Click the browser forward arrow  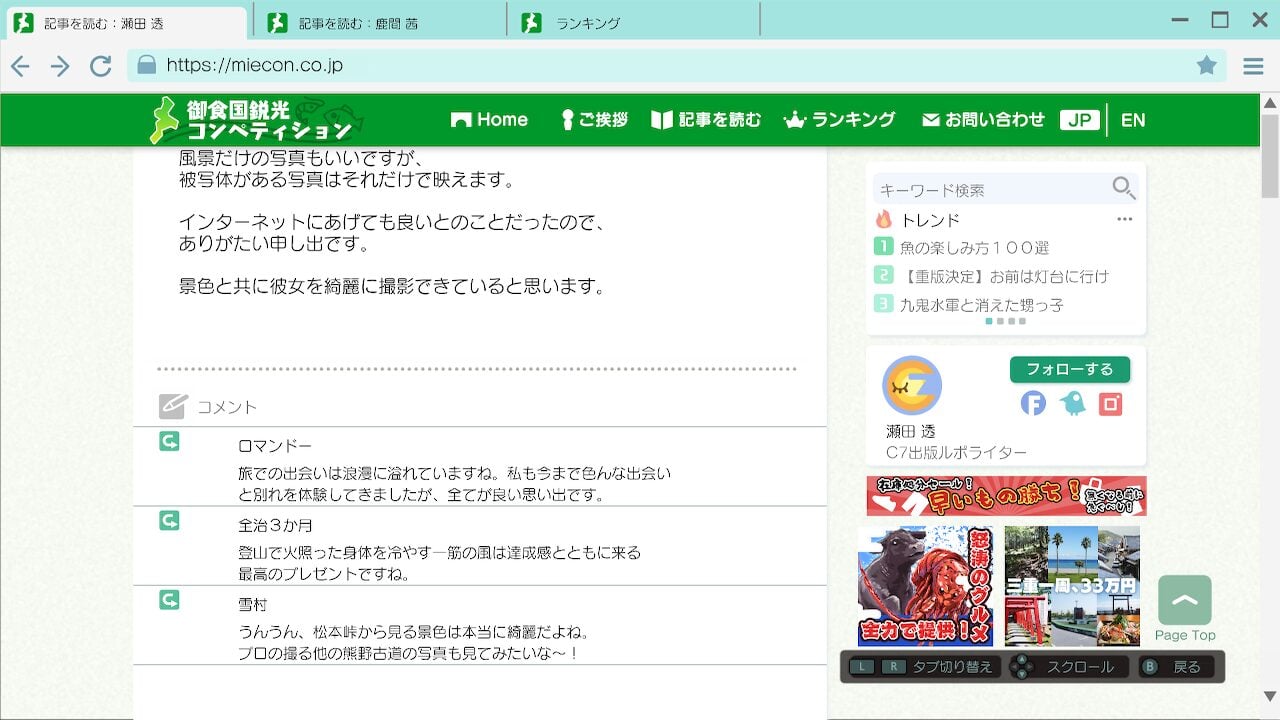60,66
